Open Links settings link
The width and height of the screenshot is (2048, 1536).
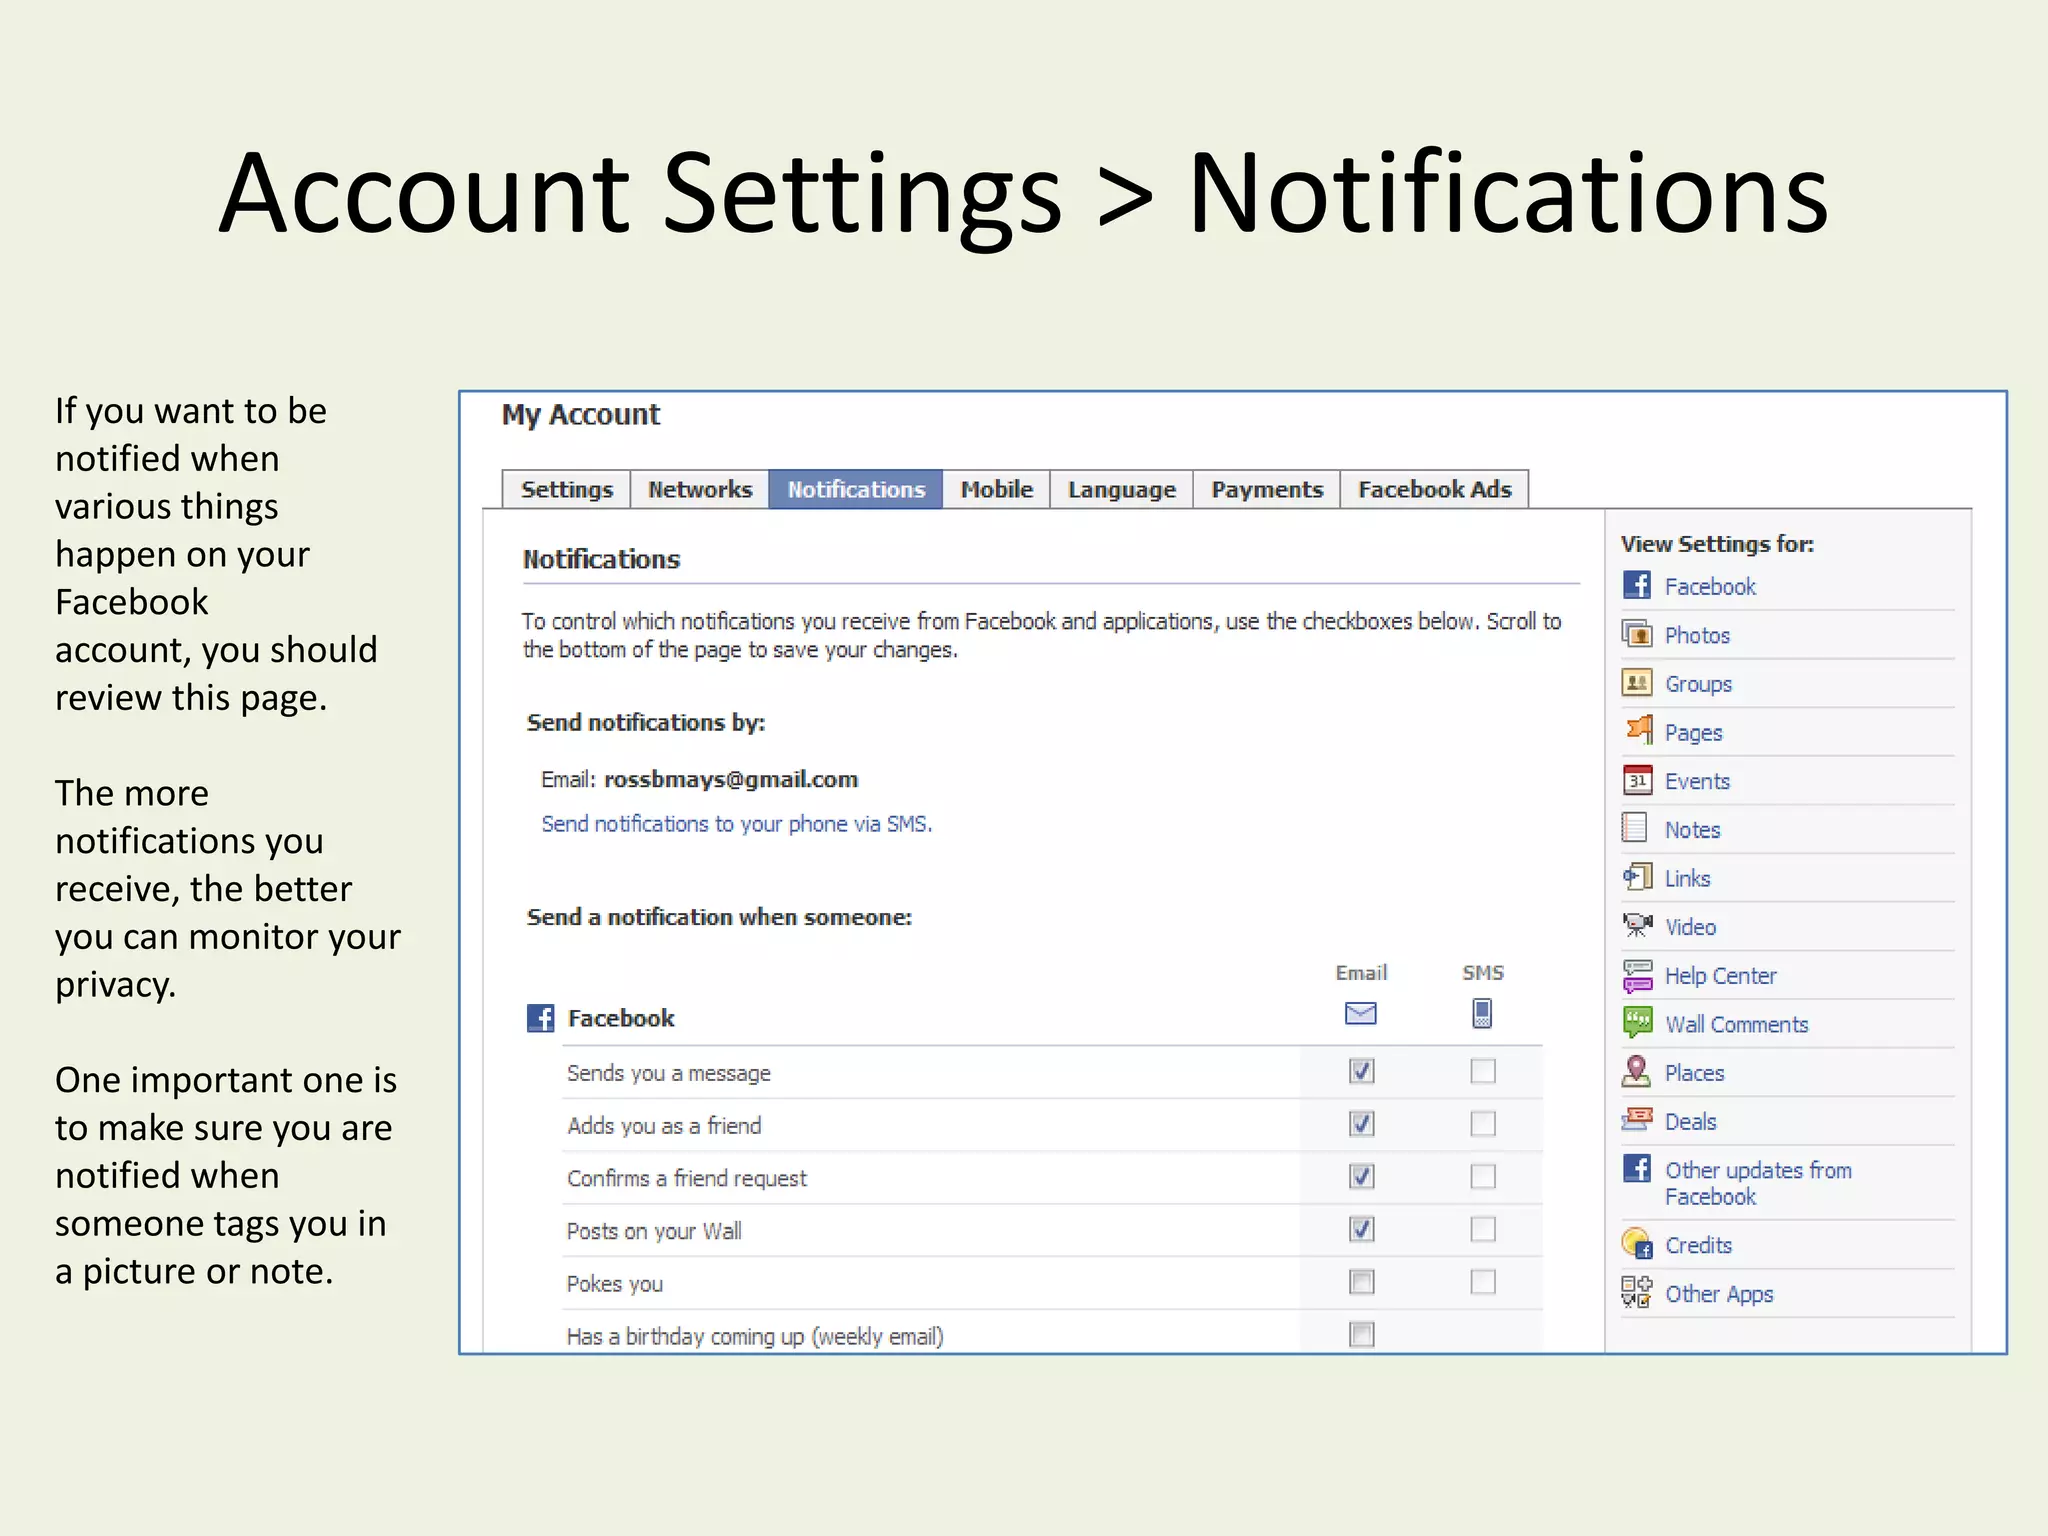pyautogui.click(x=1687, y=879)
